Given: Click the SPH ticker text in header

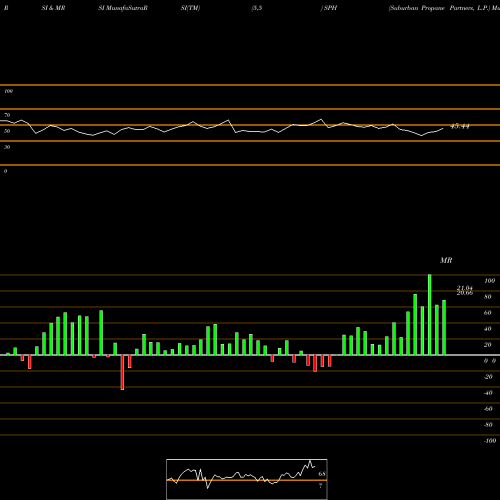Looking at the screenshot, I should (330, 8).
